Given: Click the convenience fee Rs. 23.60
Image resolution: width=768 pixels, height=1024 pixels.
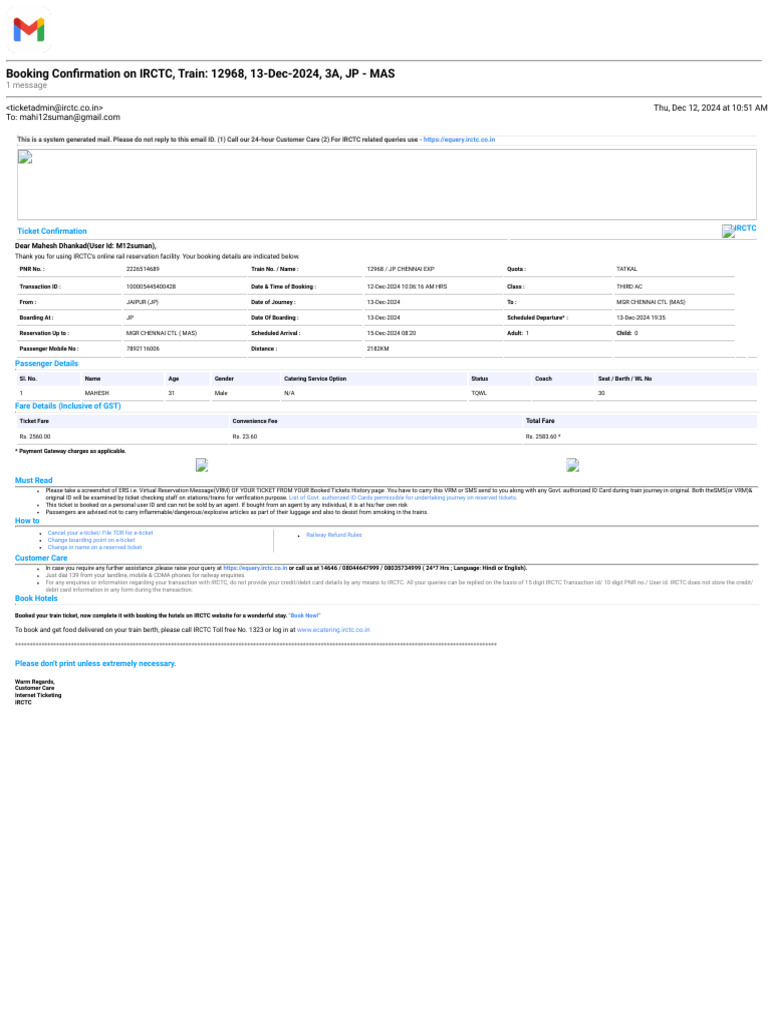Looking at the screenshot, I should pyautogui.click(x=245, y=437).
